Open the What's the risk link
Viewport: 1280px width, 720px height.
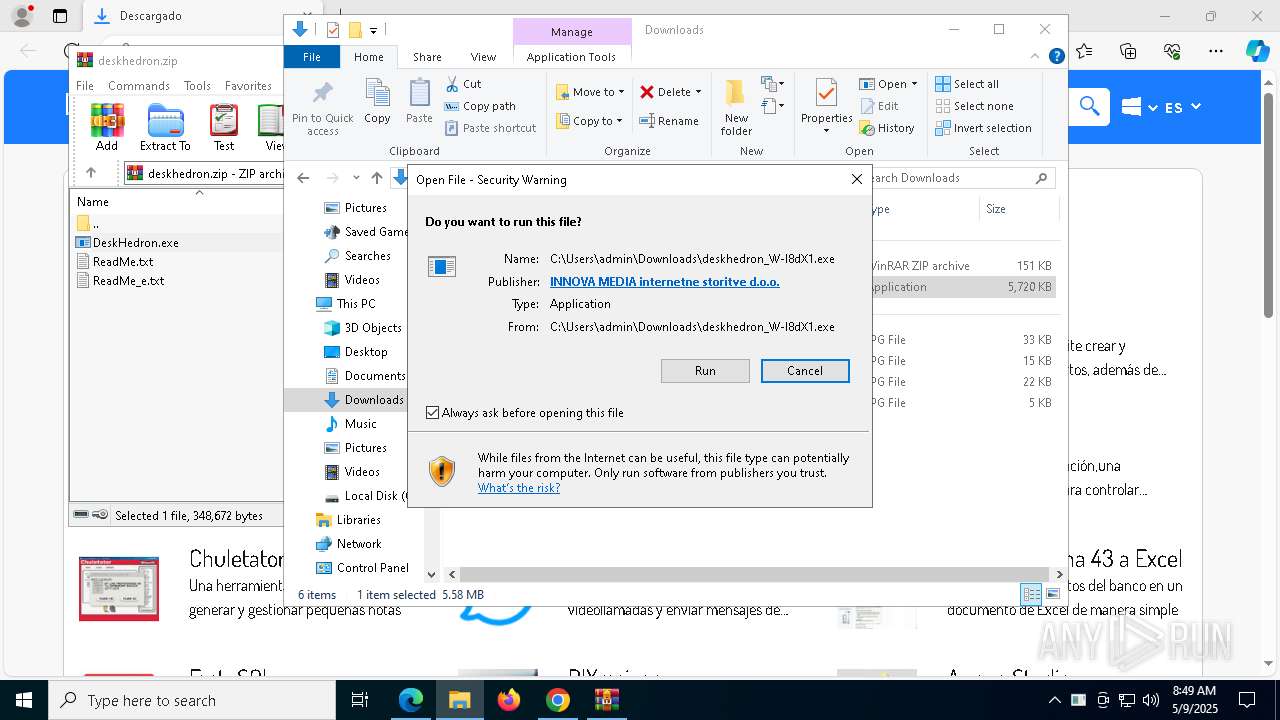pyautogui.click(x=518, y=488)
